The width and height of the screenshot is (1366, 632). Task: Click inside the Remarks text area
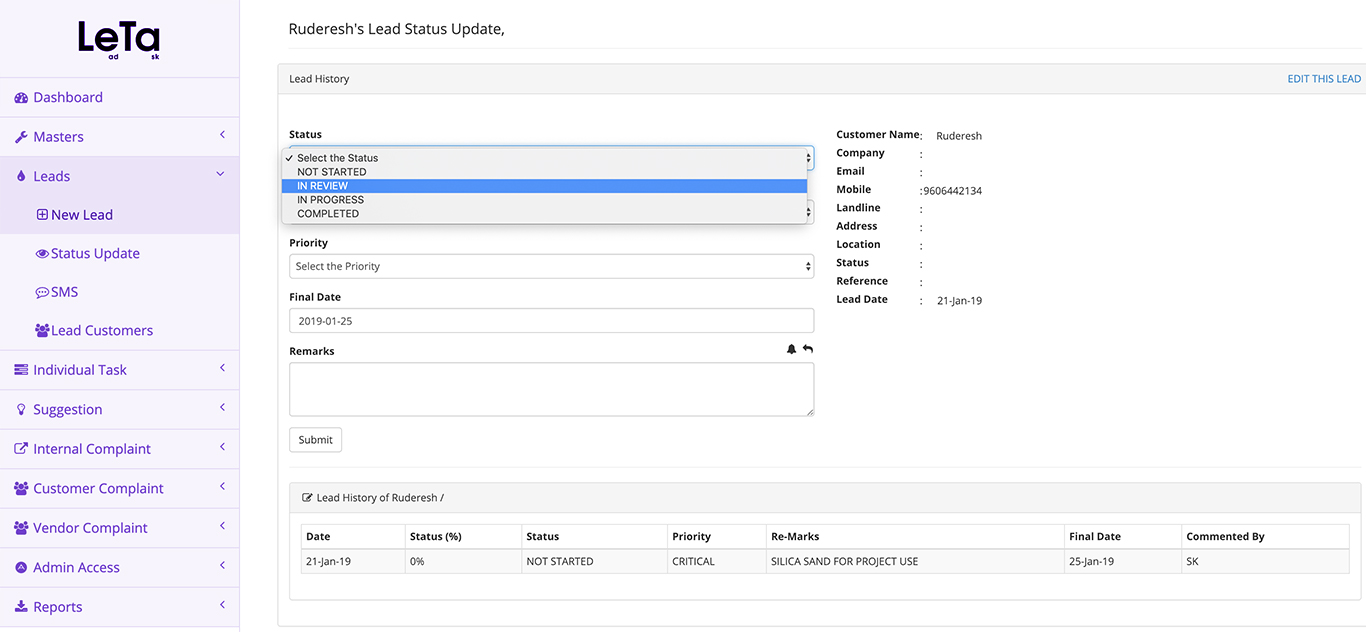pos(551,389)
